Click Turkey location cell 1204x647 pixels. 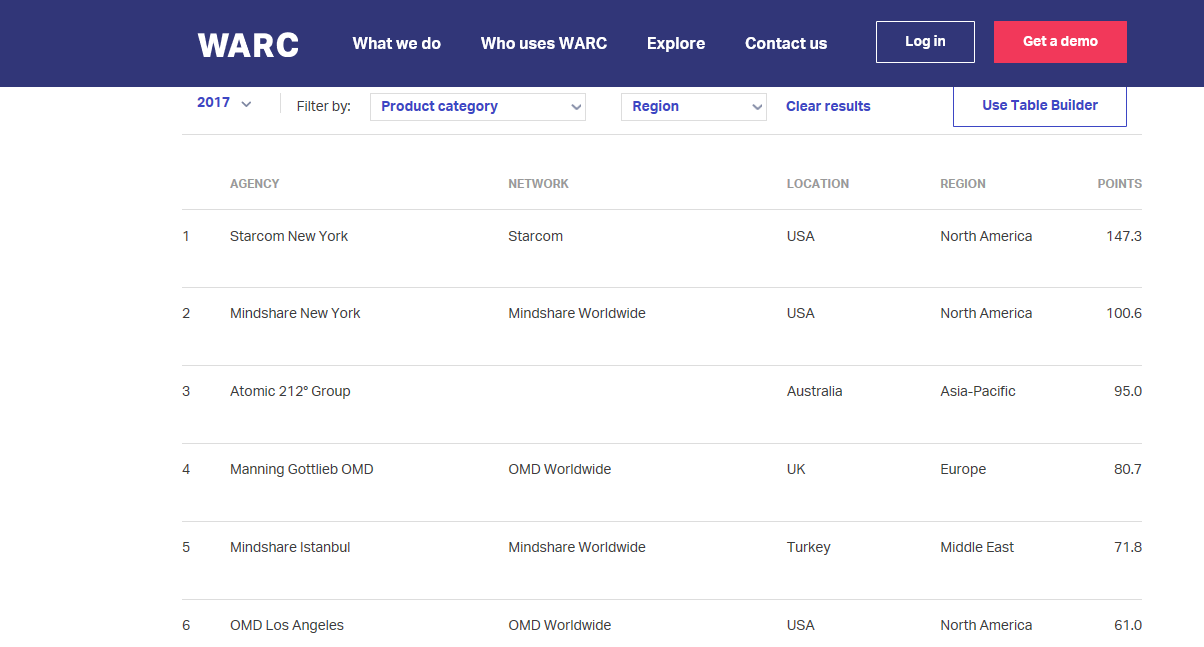point(809,547)
